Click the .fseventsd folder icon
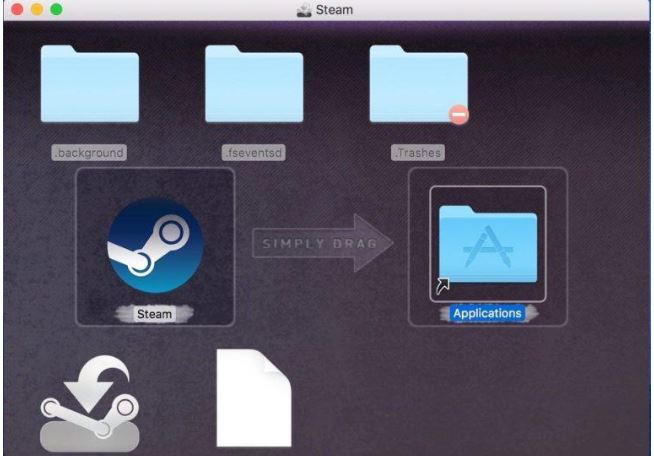654x456 pixels. 254,85
